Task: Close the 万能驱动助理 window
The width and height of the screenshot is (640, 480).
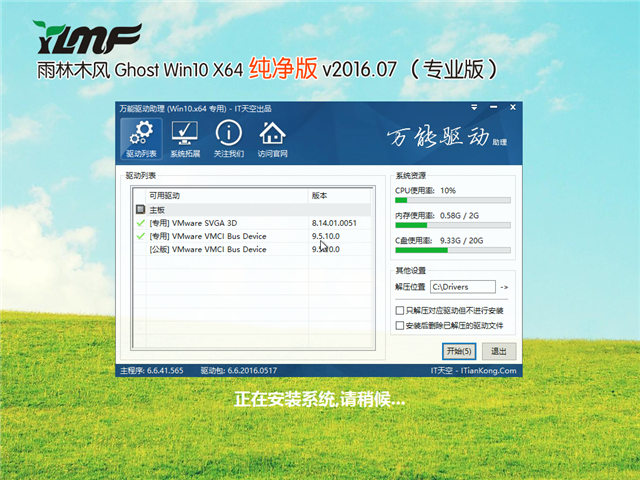Action: [513, 107]
